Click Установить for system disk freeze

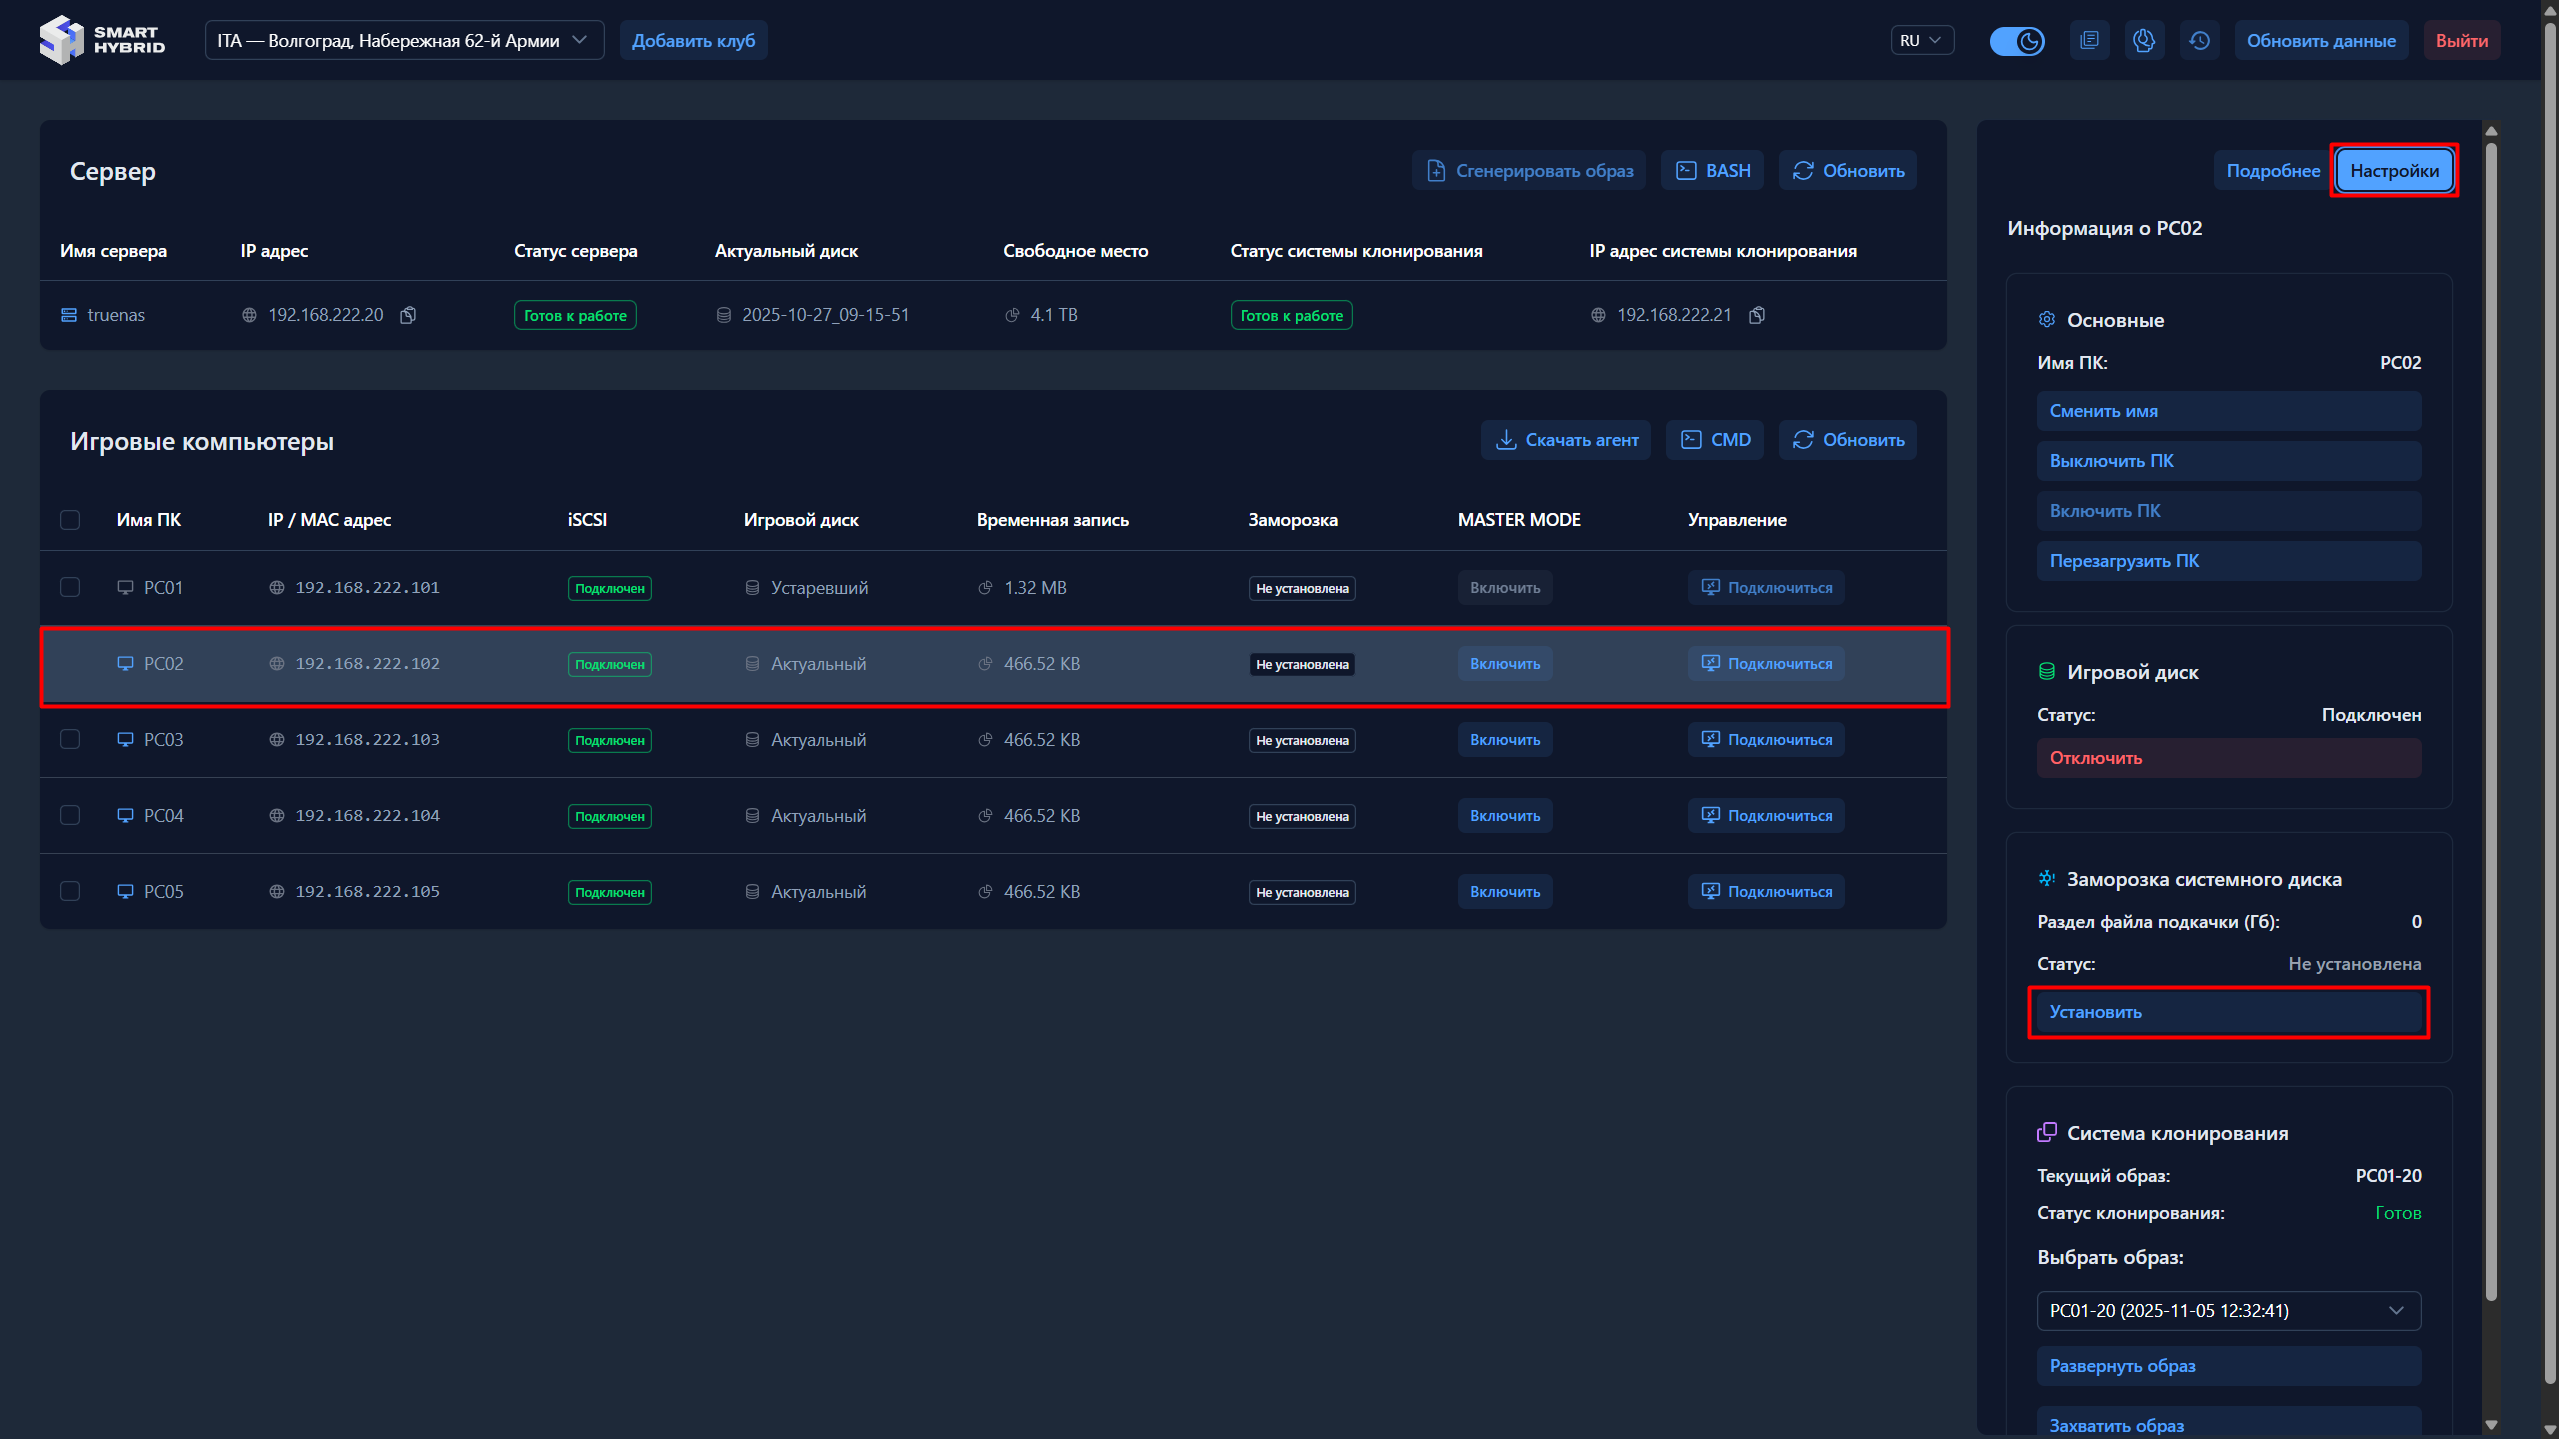coord(2228,1012)
